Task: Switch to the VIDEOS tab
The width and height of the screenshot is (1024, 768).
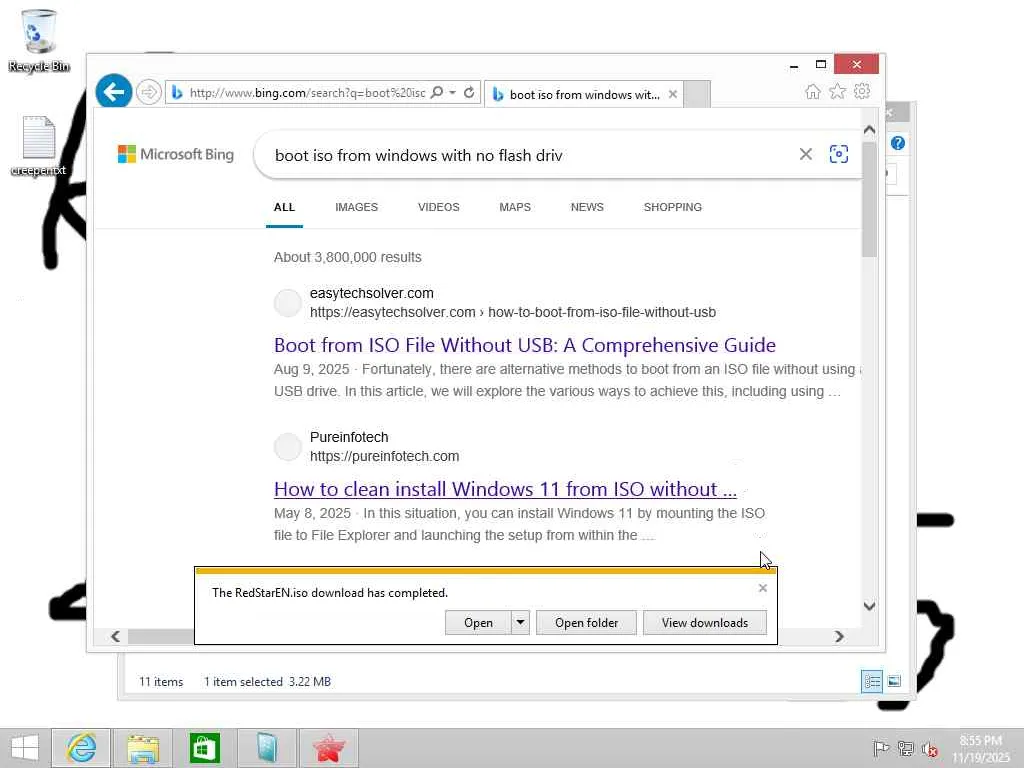Action: click(439, 207)
